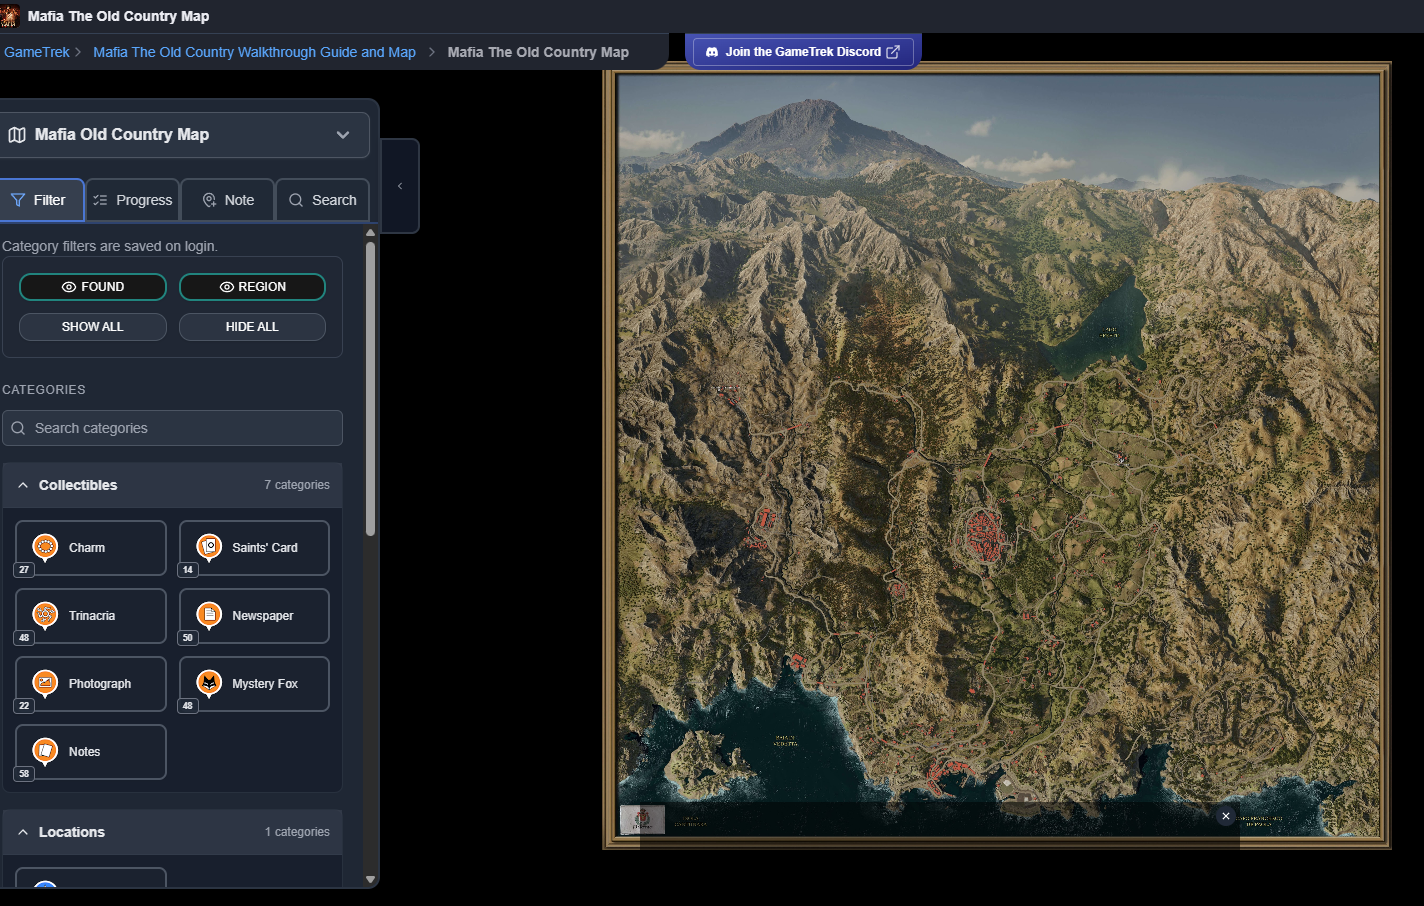Toggle the REGION visibility filter

point(252,287)
